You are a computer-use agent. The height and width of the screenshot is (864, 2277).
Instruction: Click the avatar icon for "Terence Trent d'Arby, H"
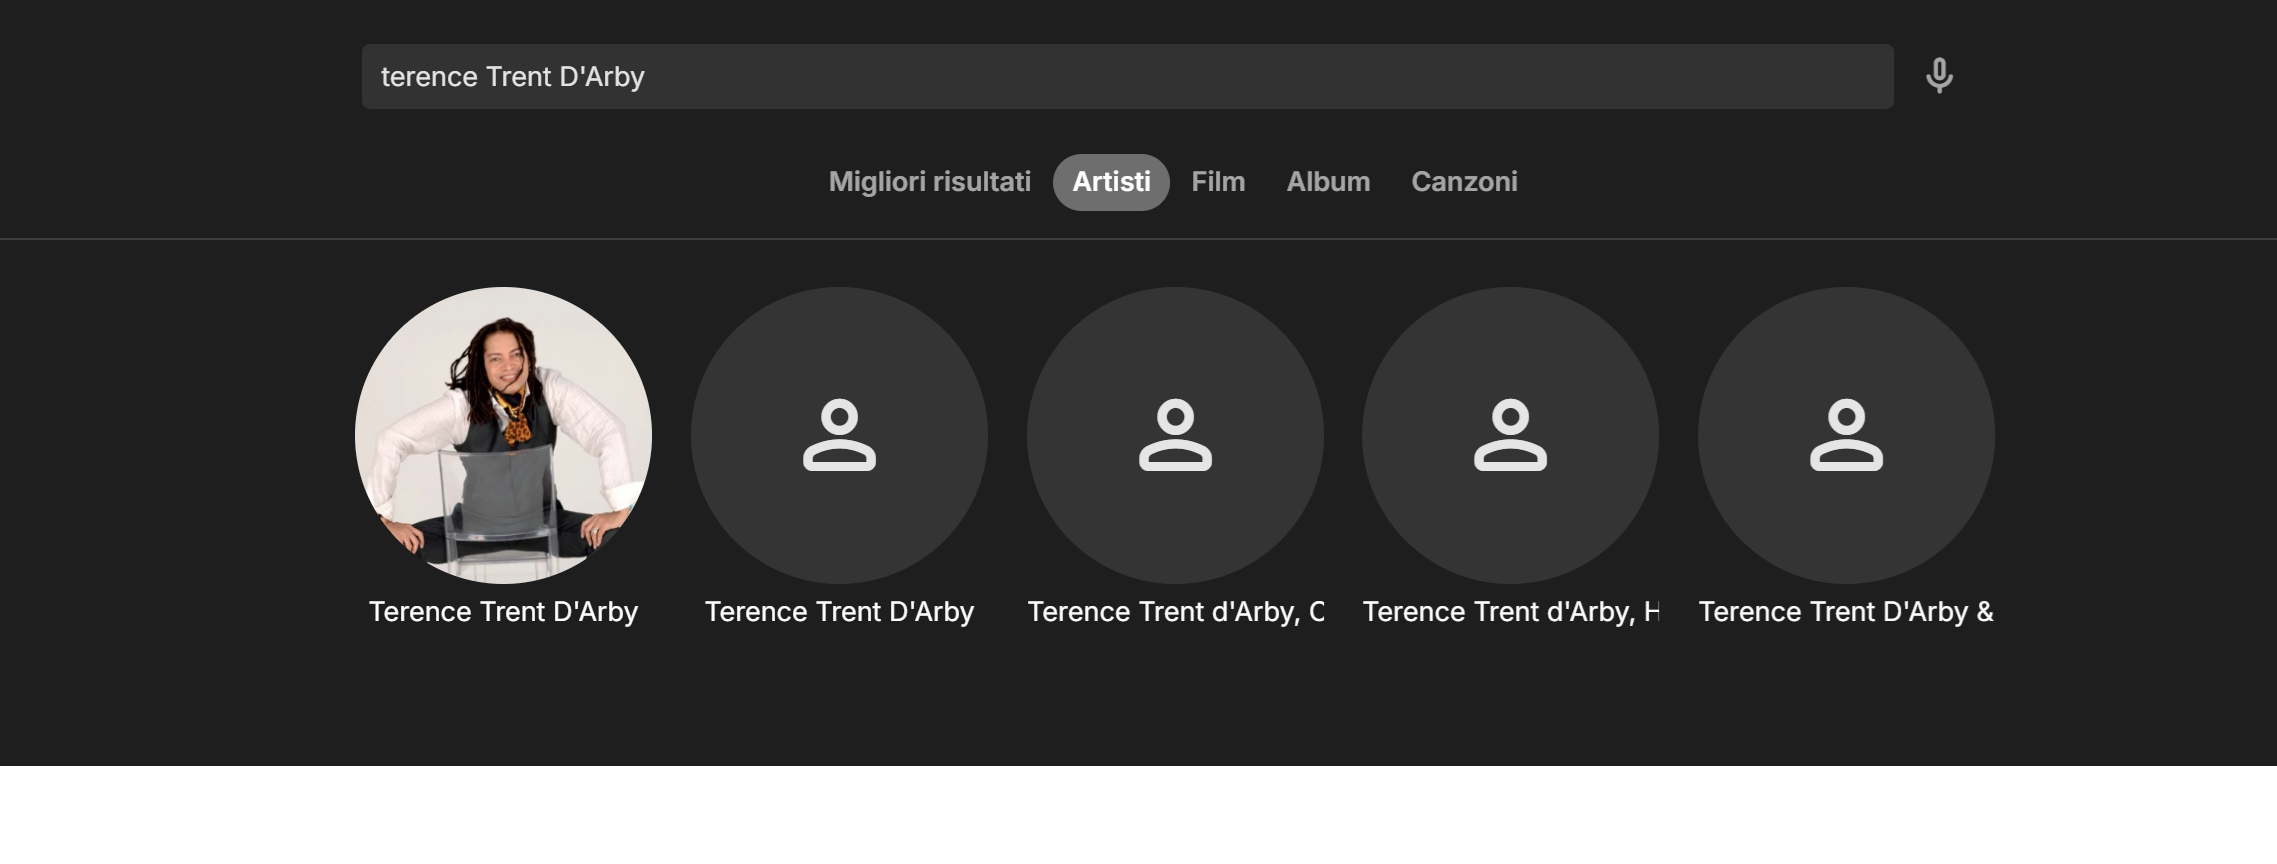(1510, 435)
